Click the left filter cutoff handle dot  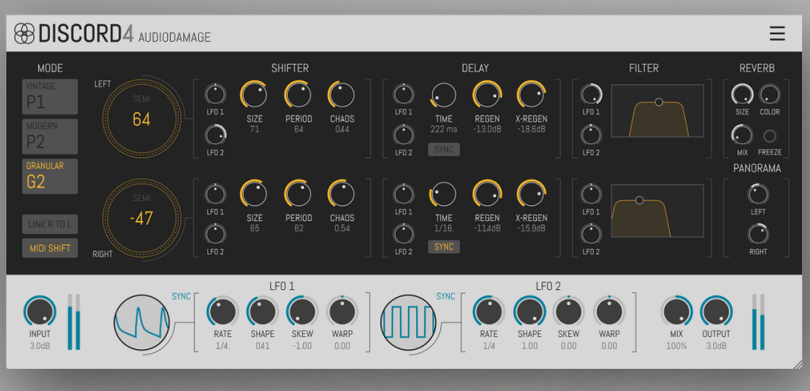point(659,102)
